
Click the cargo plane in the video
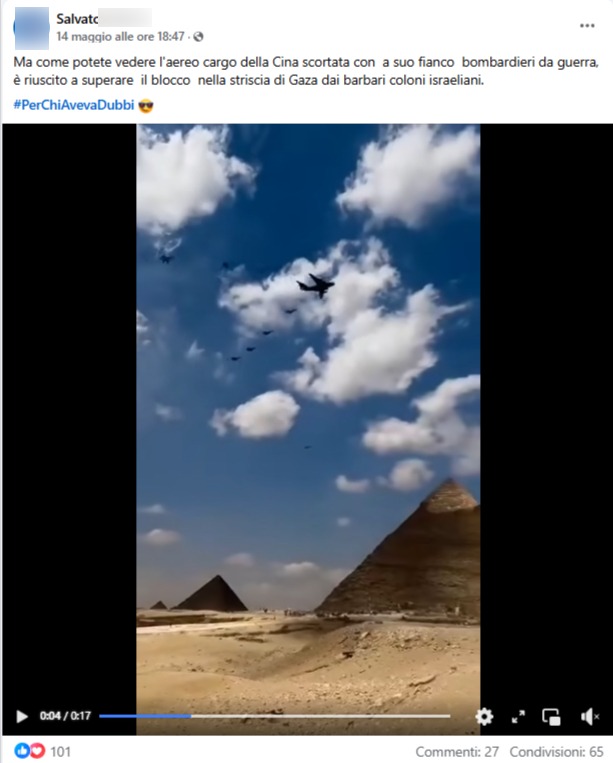(316, 285)
